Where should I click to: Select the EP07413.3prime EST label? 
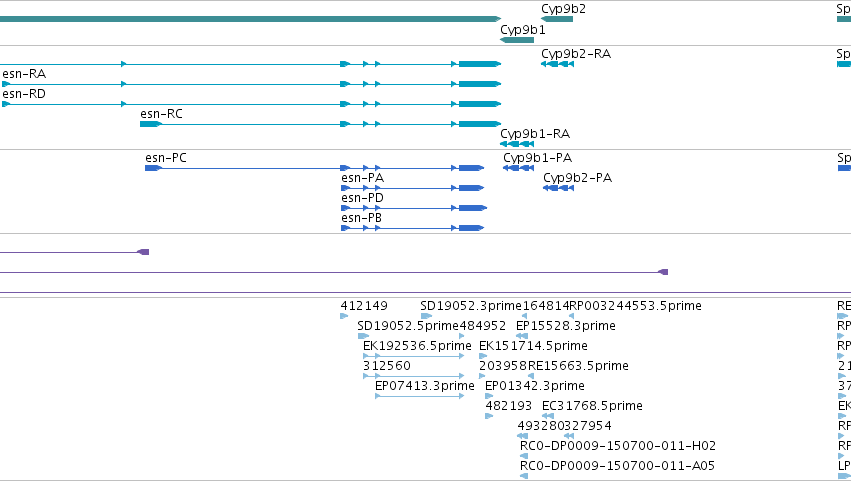[425, 387]
